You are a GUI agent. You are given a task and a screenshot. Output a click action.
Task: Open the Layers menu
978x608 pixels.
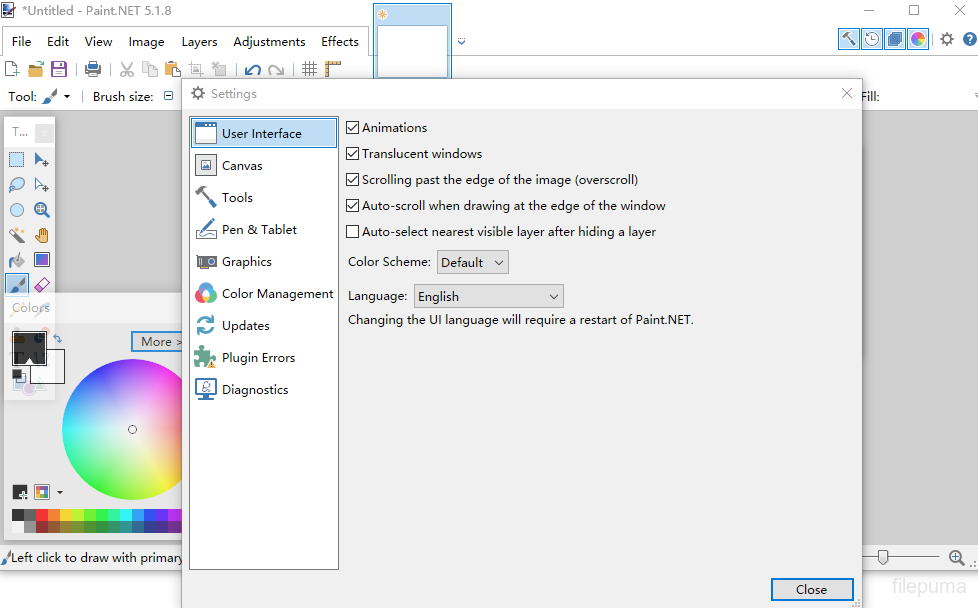[200, 42]
